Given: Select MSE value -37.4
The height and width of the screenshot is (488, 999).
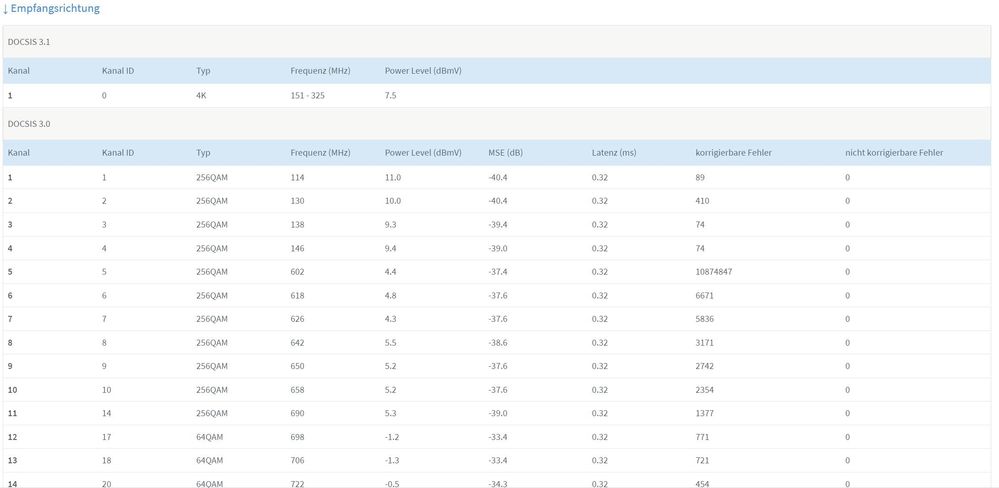Looking at the screenshot, I should point(498,271).
